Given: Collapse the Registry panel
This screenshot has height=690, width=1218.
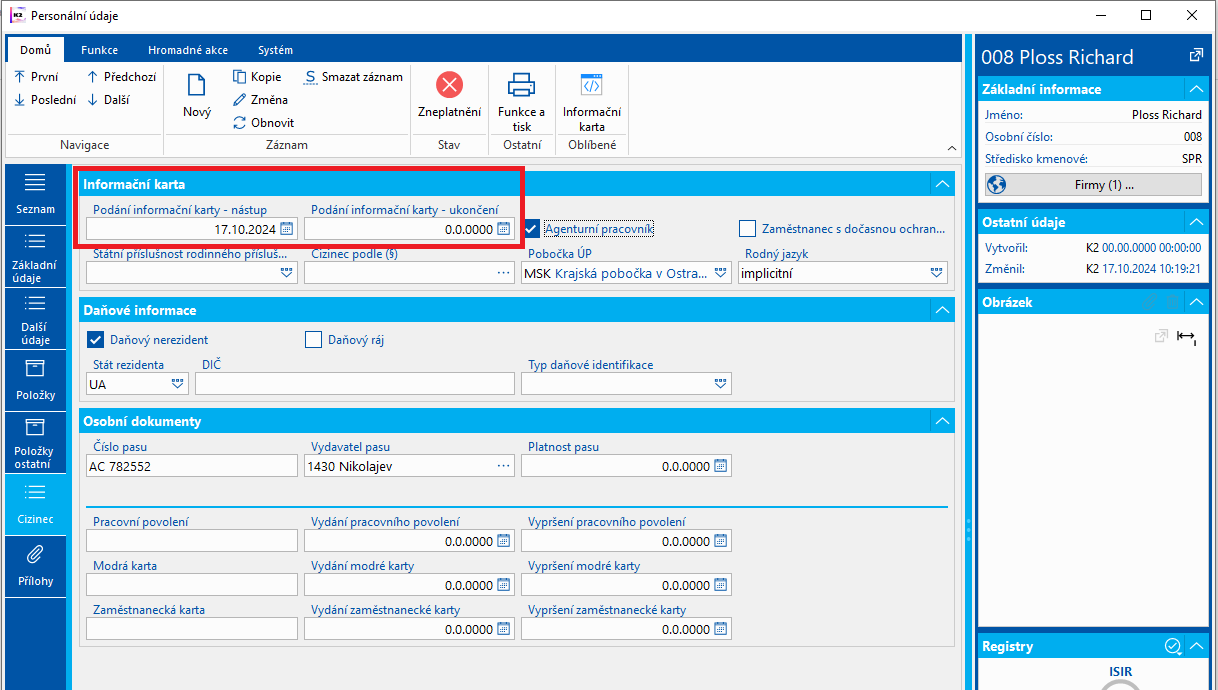Looking at the screenshot, I should pos(1196,646).
